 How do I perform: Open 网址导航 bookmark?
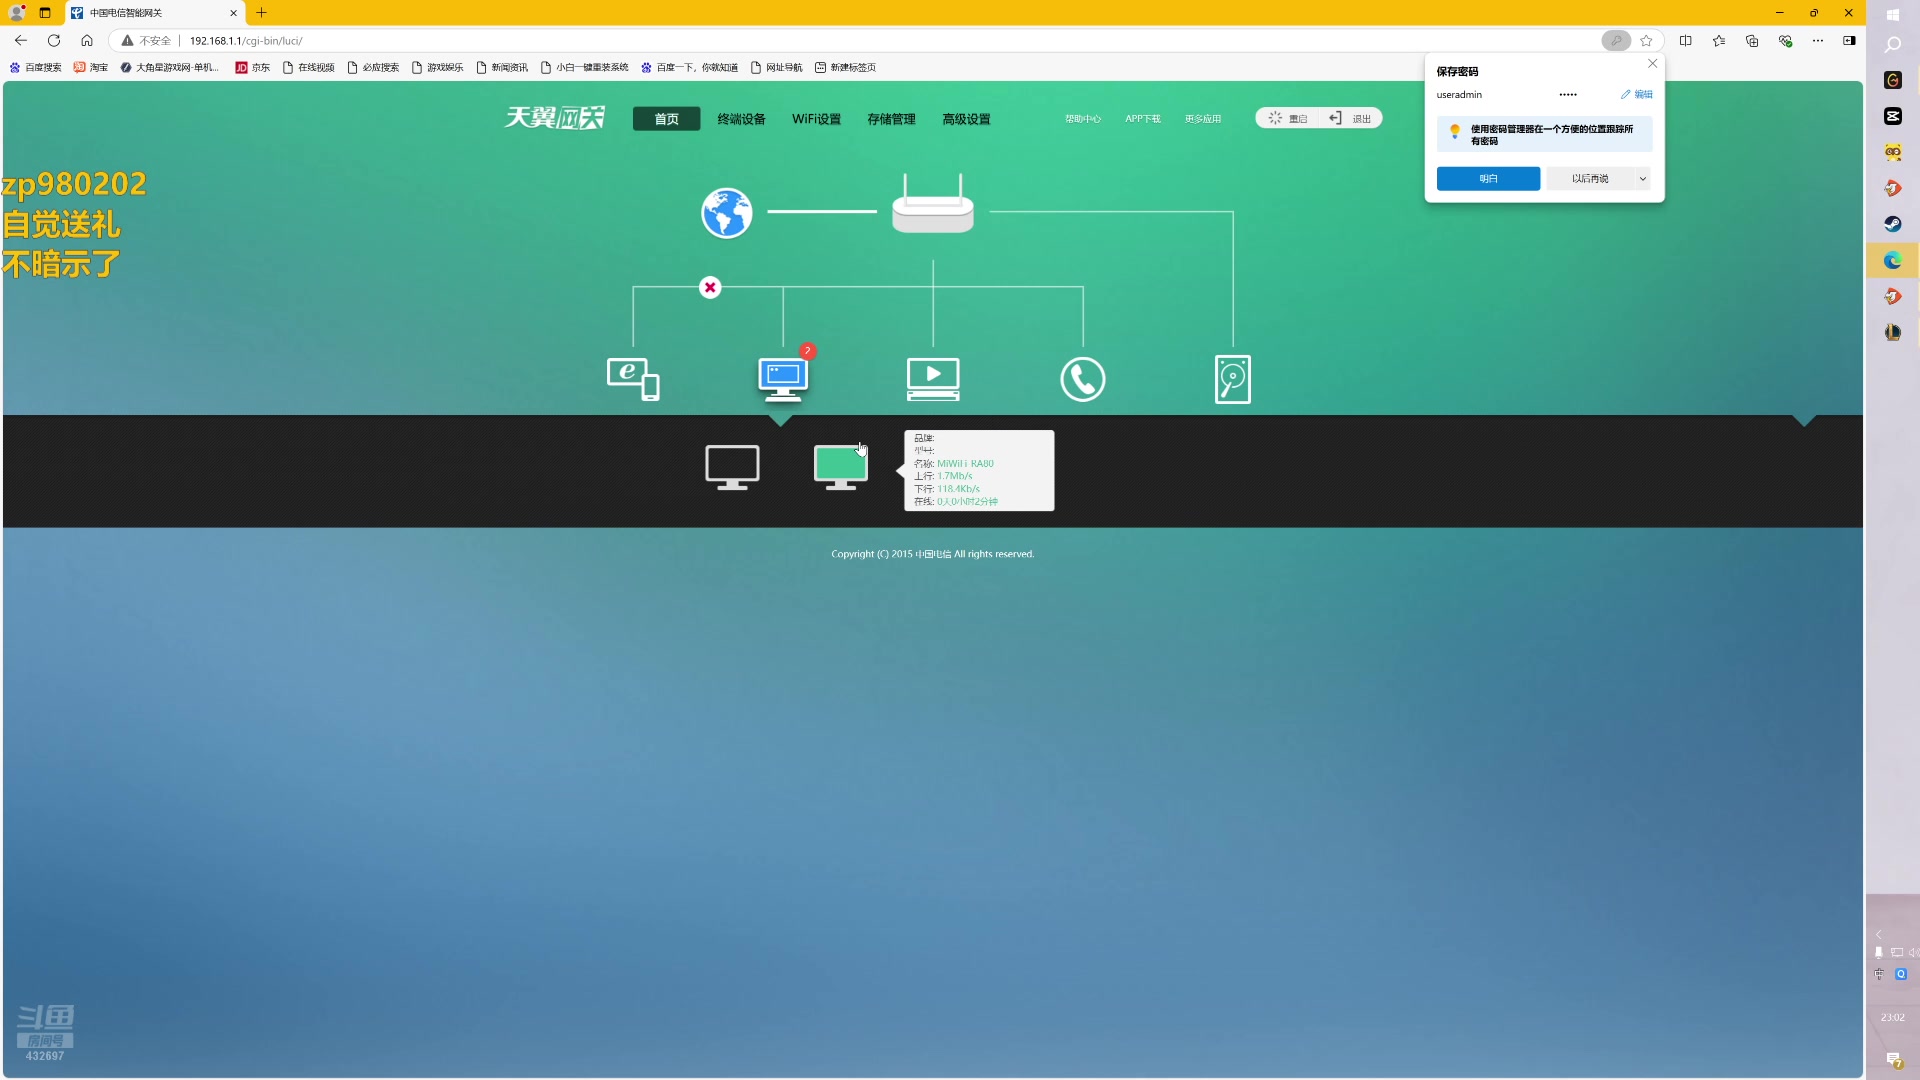777,68
